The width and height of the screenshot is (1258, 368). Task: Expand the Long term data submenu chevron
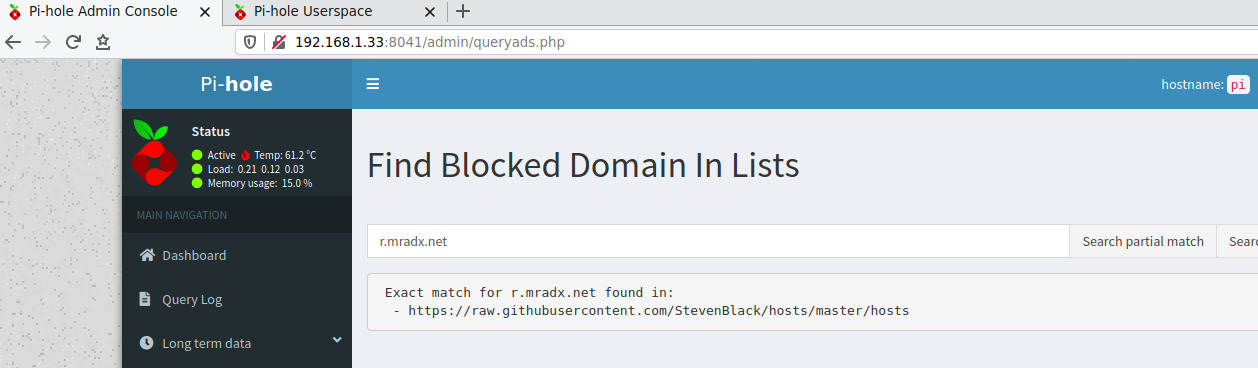(337, 341)
